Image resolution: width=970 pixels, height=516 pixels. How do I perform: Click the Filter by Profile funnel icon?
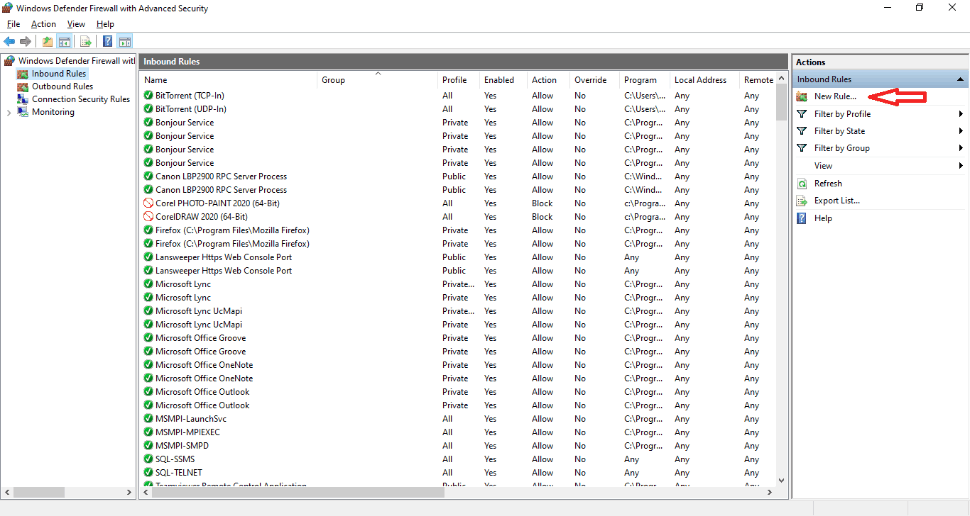[802, 114]
